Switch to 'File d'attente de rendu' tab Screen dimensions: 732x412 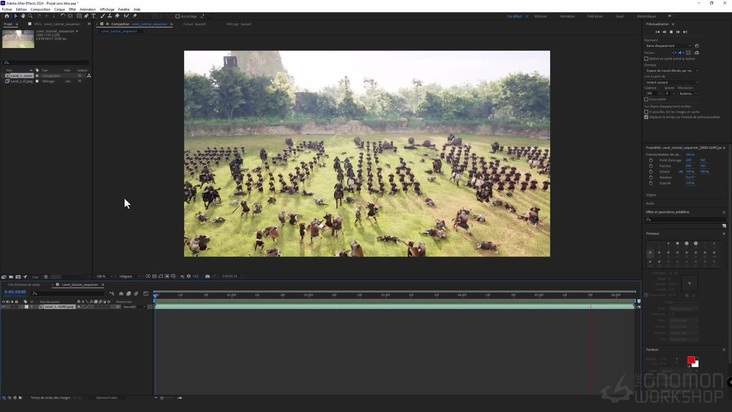(x=24, y=285)
